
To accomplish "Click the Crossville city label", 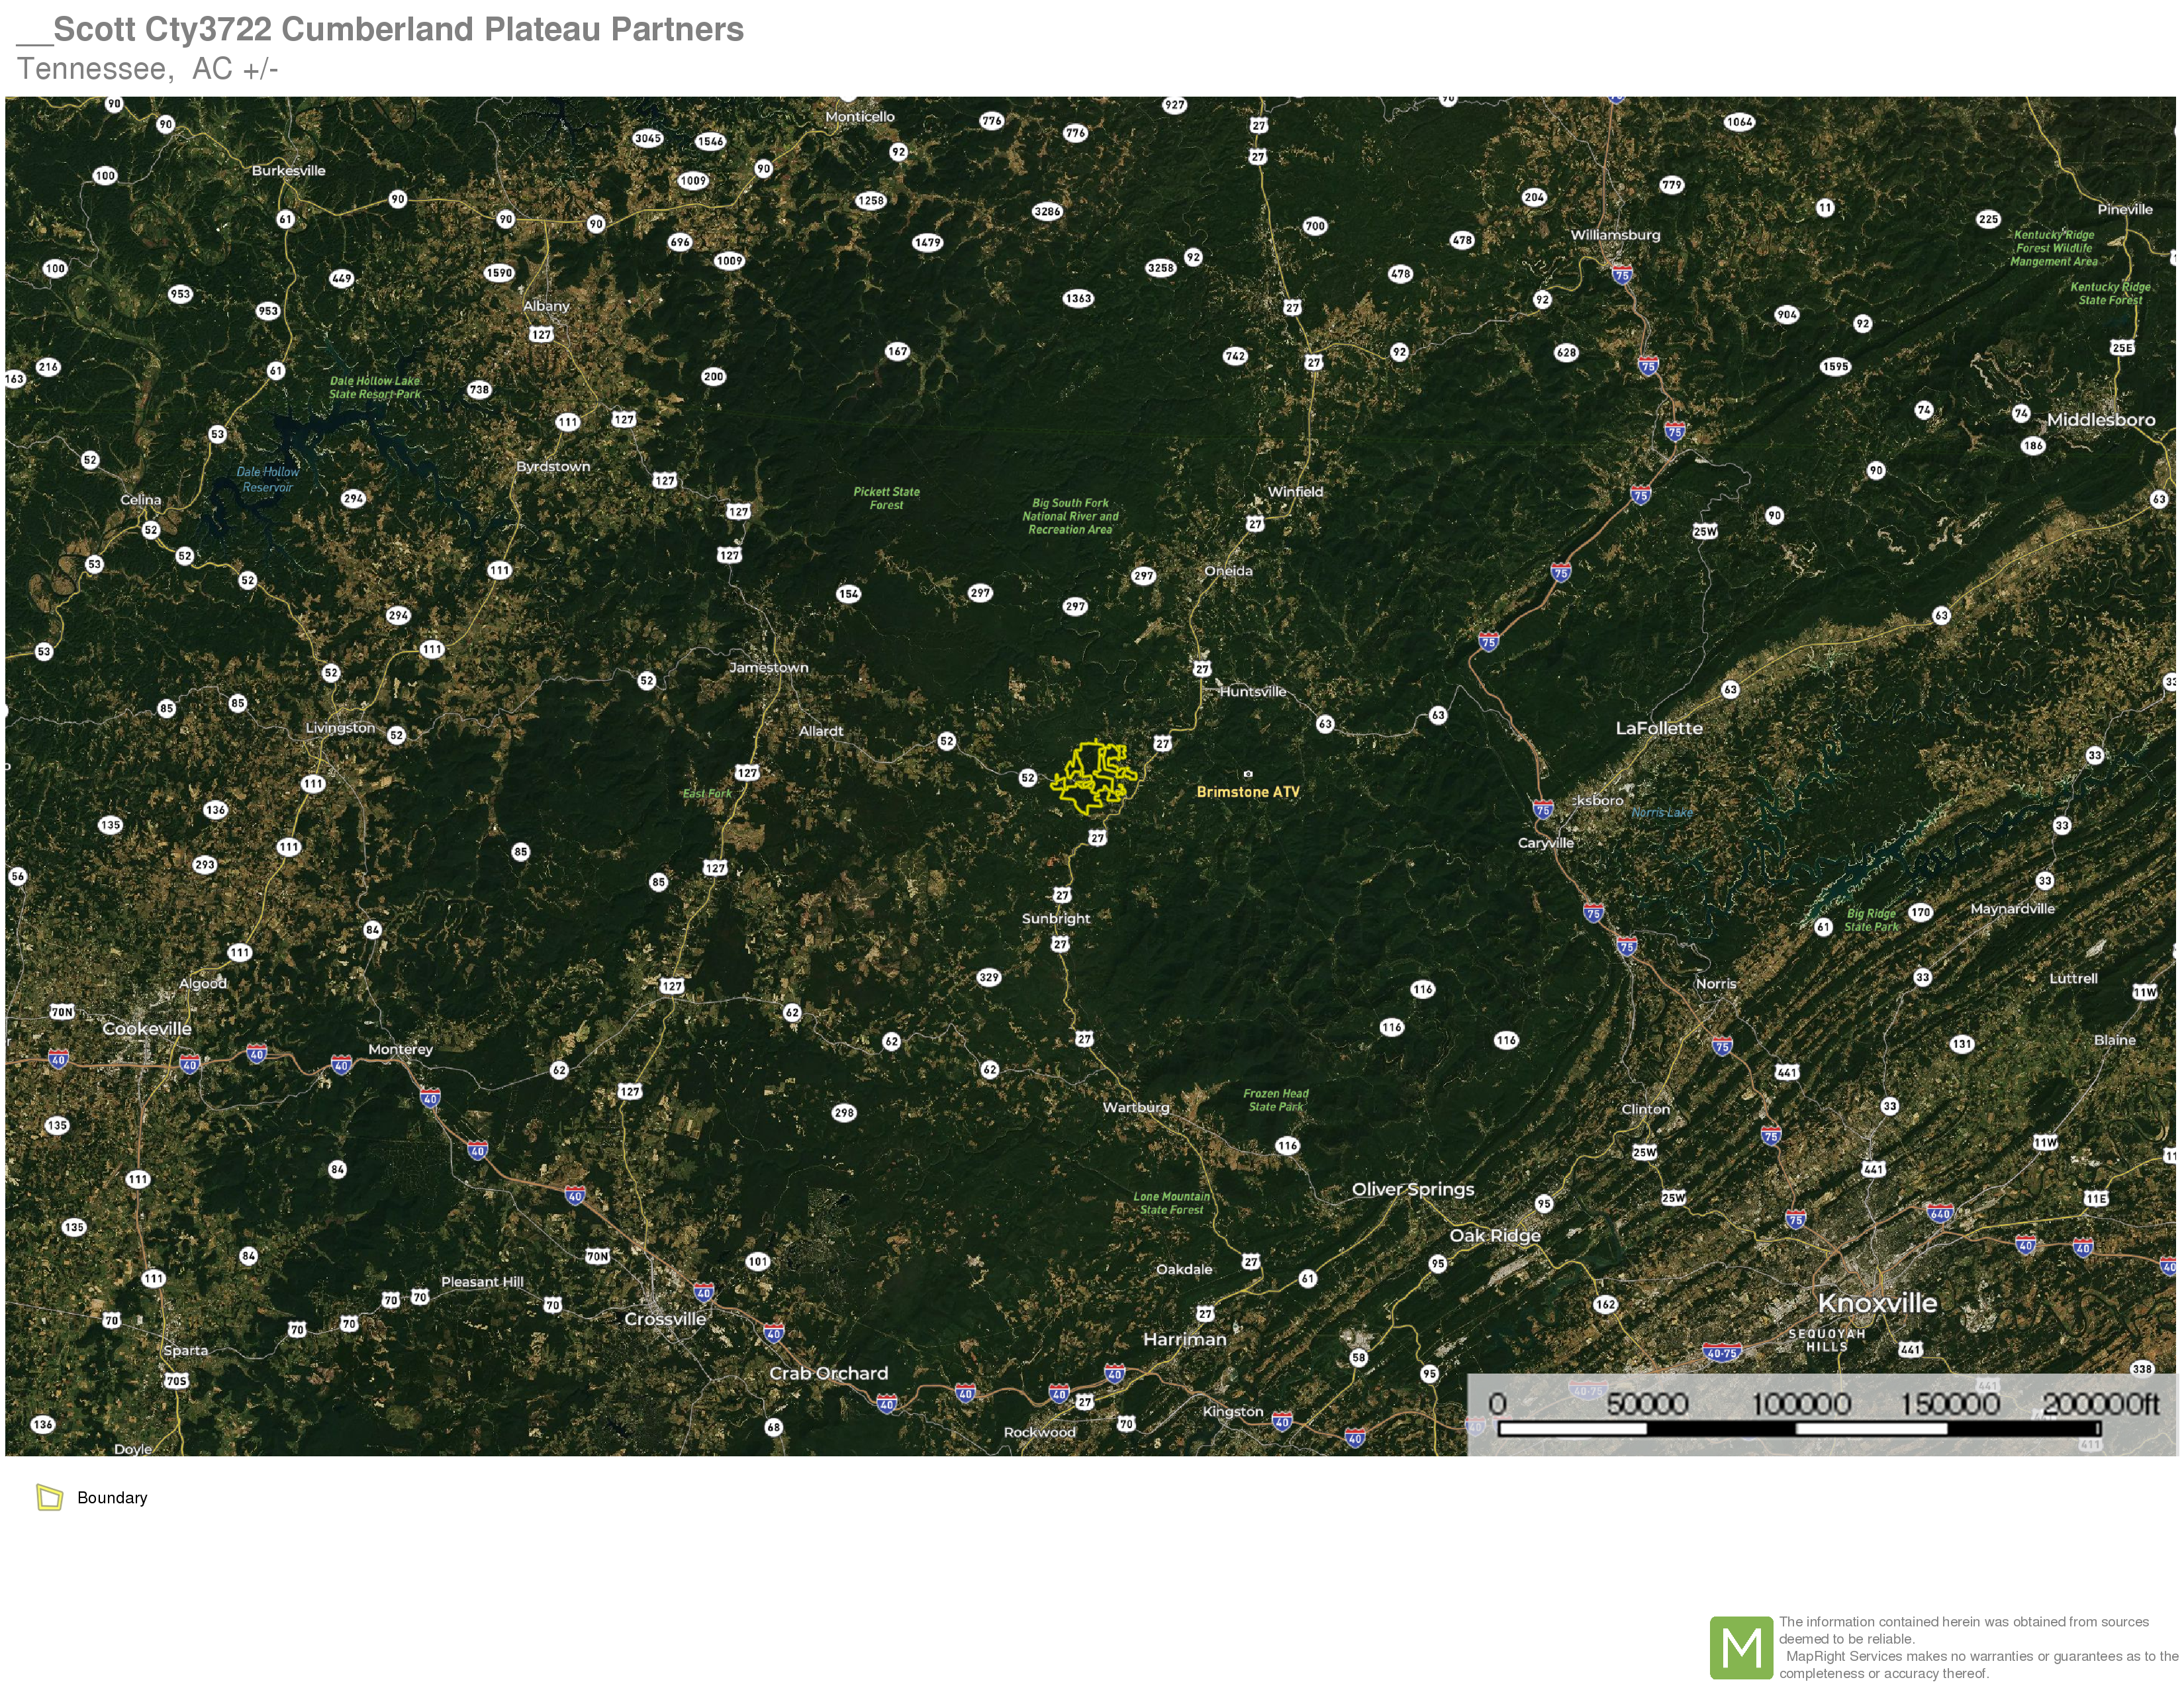I will point(665,1319).
